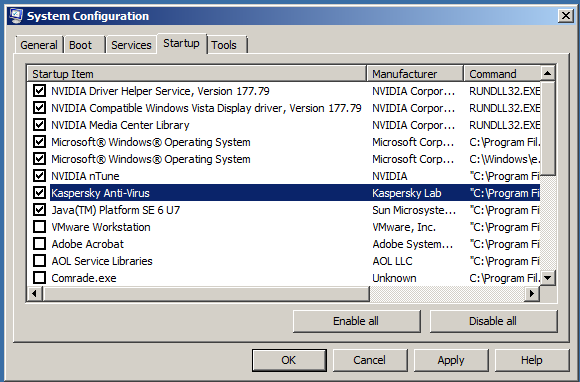Image resolution: width=580 pixels, height=382 pixels.
Task: Click the System Configuration title bar icon
Action: pos(16,16)
